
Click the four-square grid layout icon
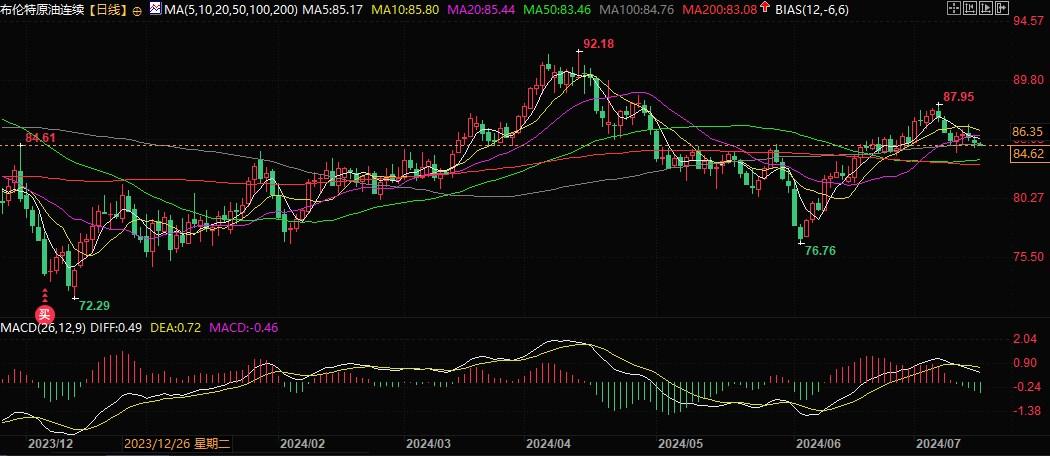tap(954, 8)
